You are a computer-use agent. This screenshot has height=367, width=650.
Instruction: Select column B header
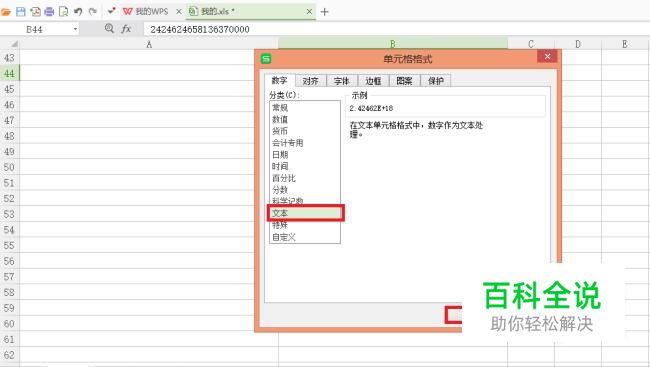click(x=393, y=44)
